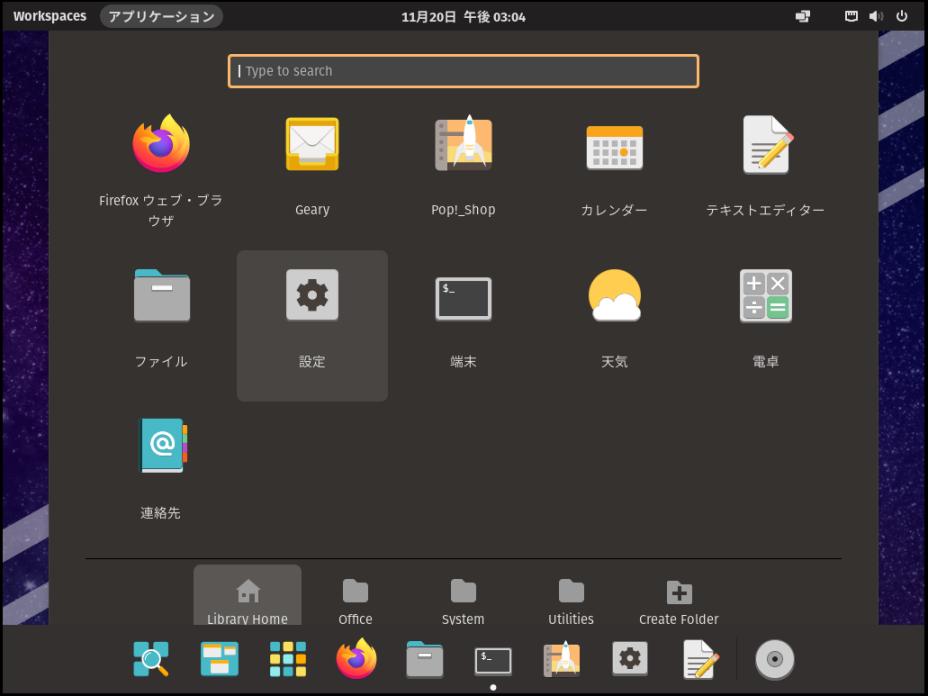Open the applications grid icon in dock

pos(288,659)
